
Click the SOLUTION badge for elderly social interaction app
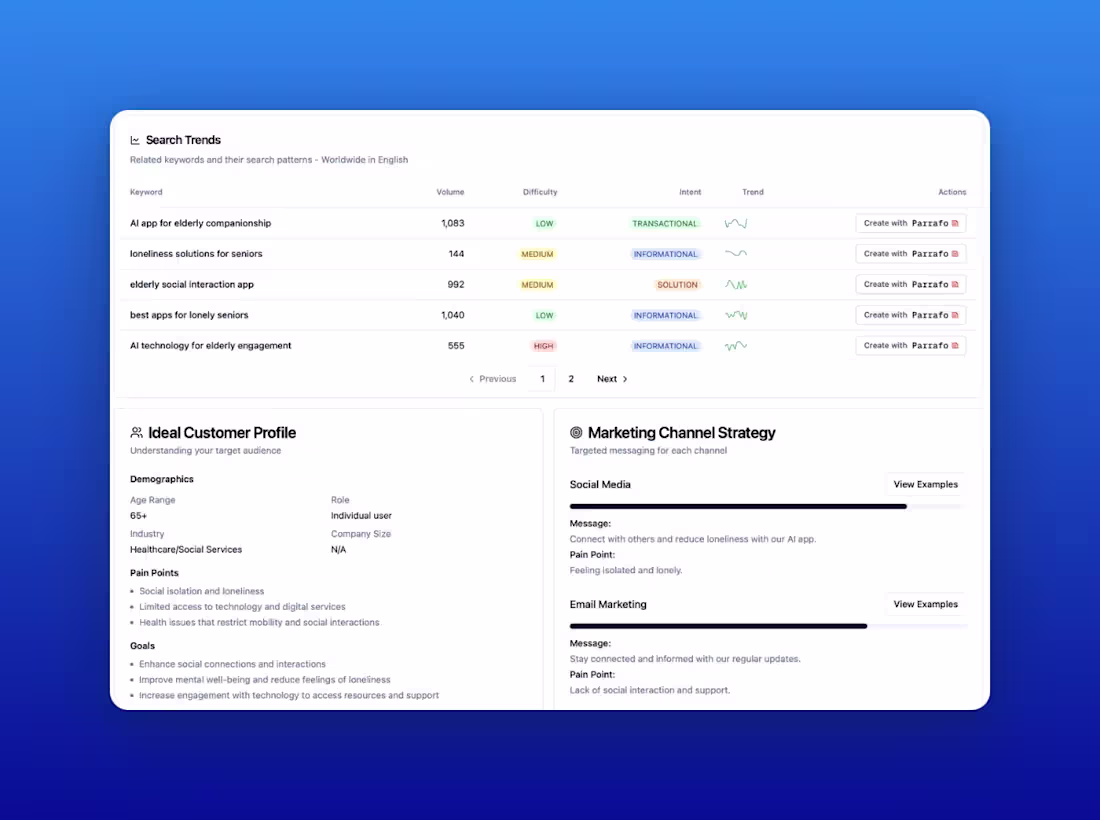pyautogui.click(x=678, y=284)
